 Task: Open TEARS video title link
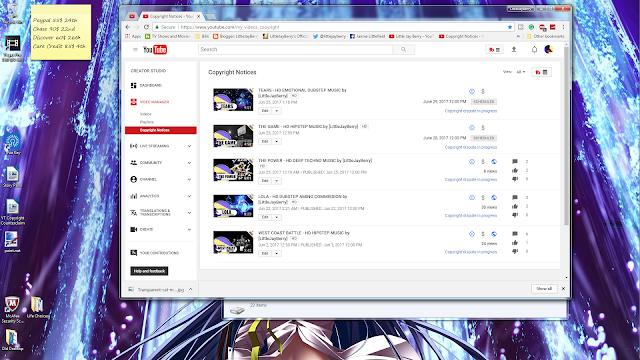(x=302, y=93)
